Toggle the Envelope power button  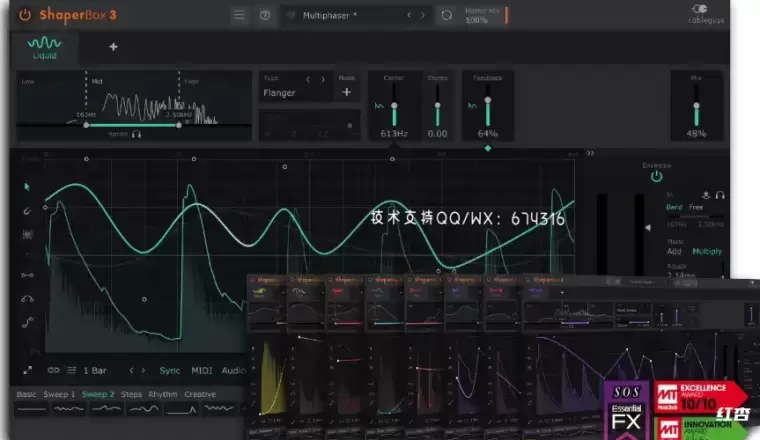656,176
